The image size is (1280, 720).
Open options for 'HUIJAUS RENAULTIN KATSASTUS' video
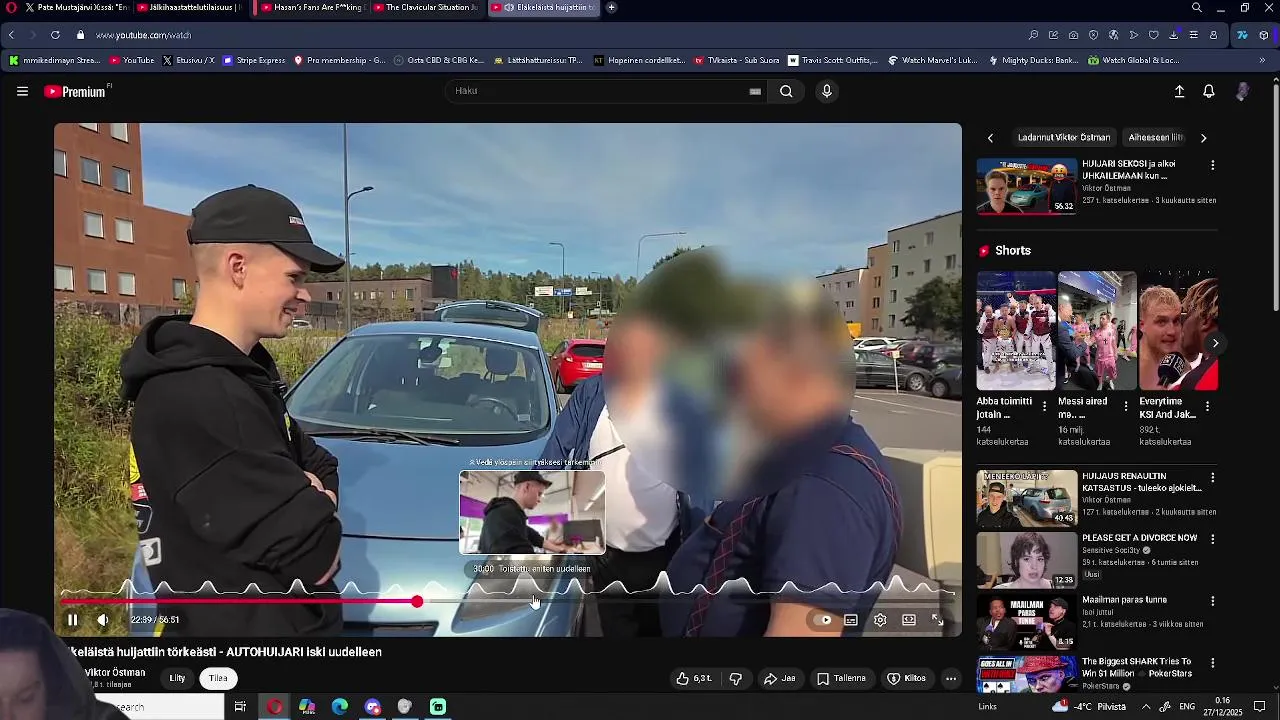[x=1213, y=478]
